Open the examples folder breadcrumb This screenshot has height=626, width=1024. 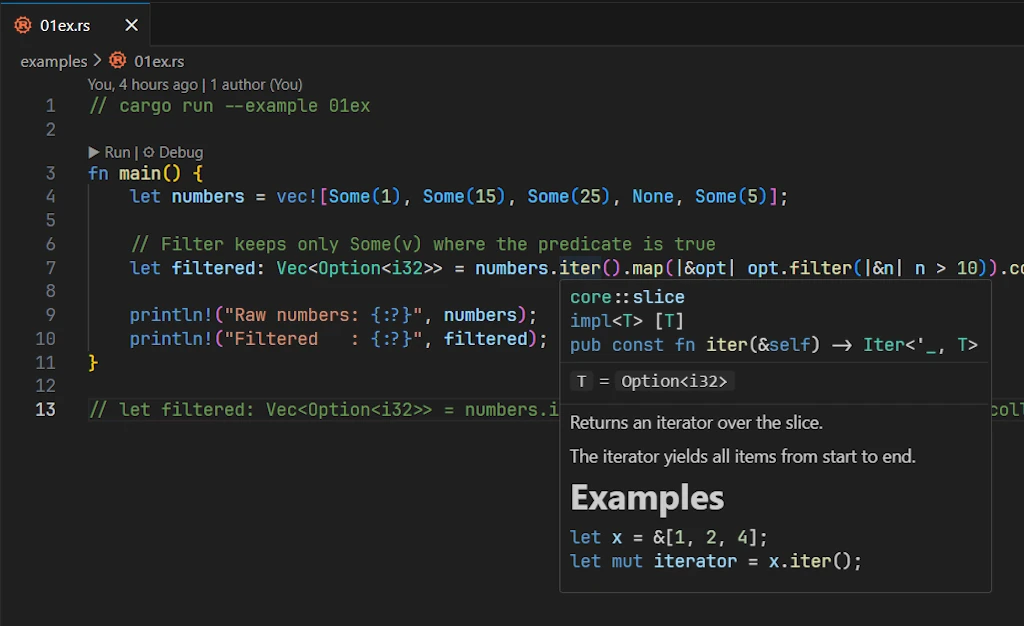point(53,61)
